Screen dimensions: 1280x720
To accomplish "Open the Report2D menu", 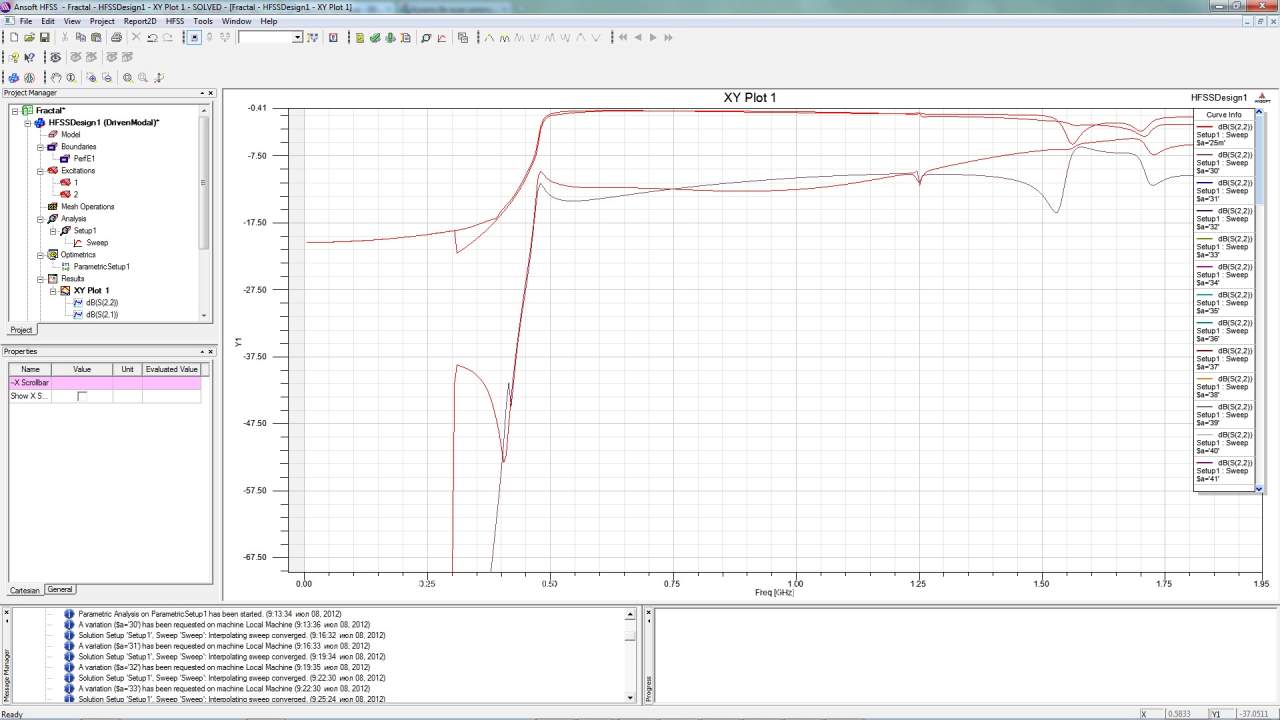I will coord(139,21).
